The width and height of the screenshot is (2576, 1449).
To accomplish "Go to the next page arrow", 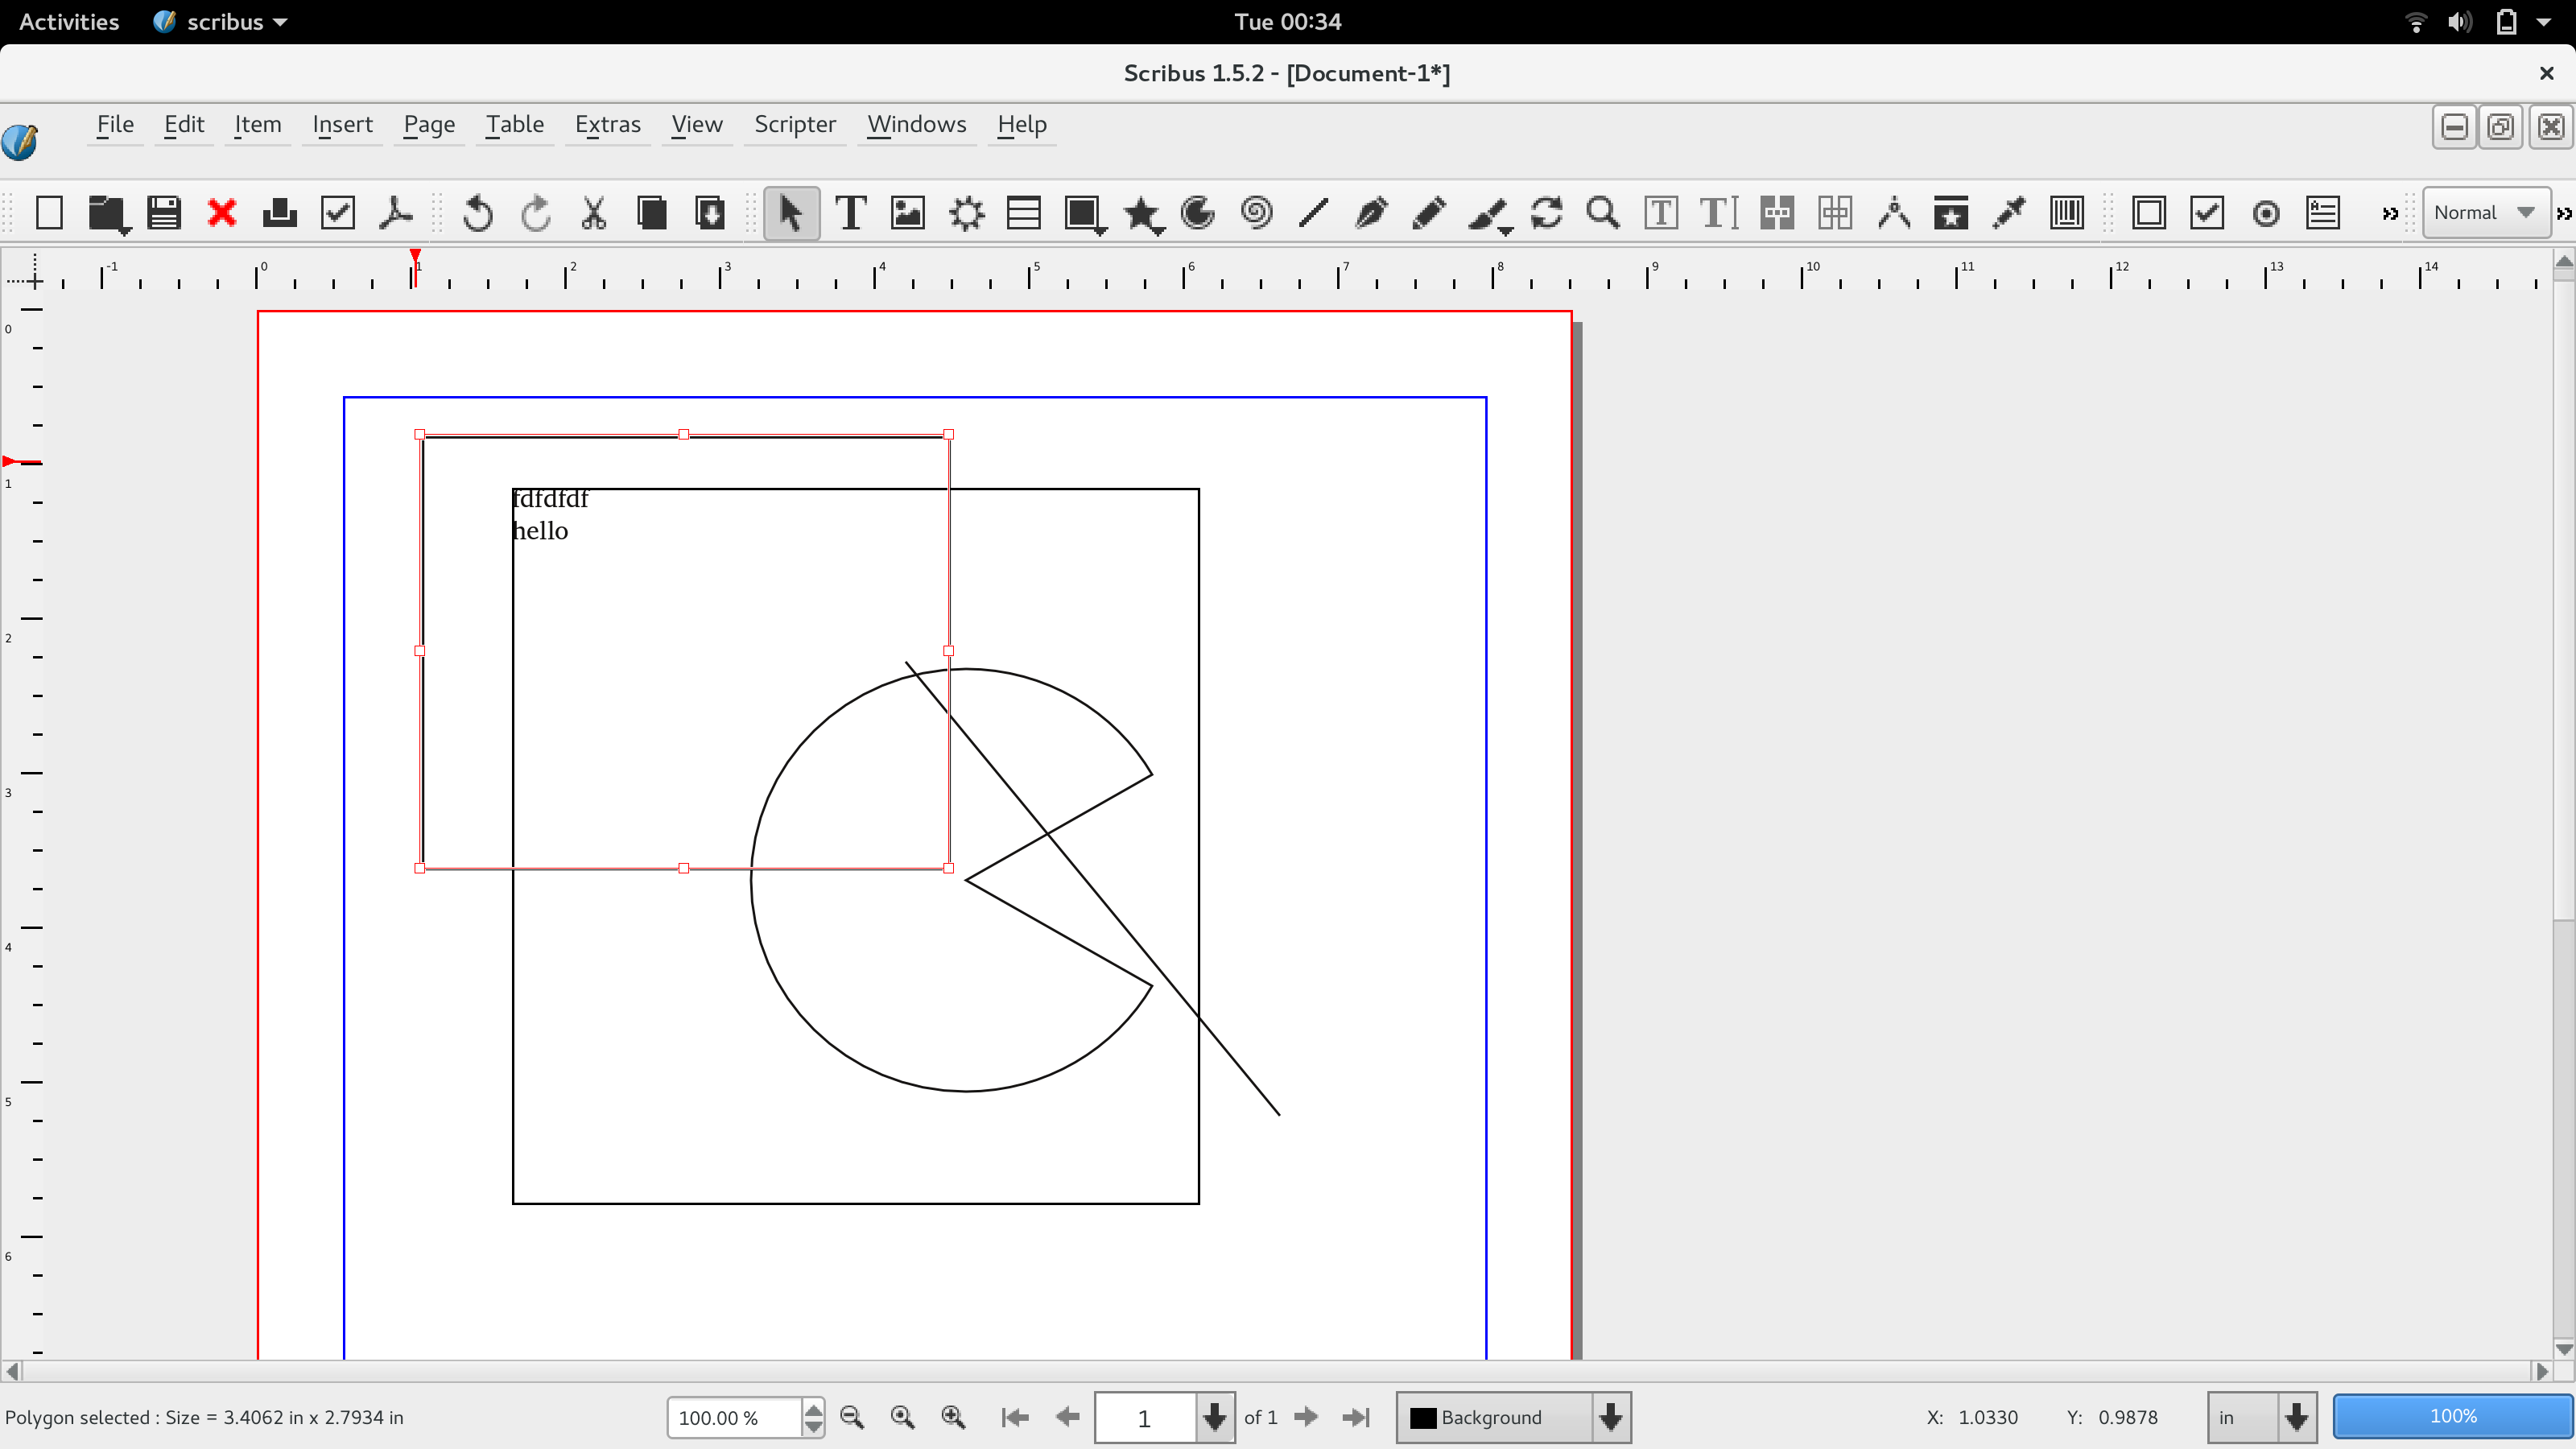I will point(1305,1417).
